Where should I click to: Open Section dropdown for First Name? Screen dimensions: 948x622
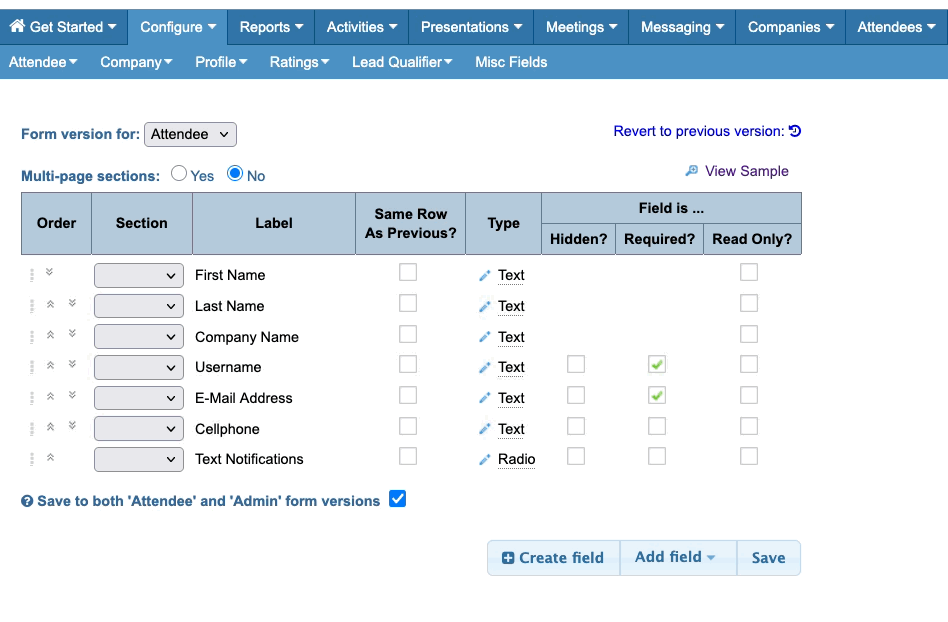click(x=139, y=275)
